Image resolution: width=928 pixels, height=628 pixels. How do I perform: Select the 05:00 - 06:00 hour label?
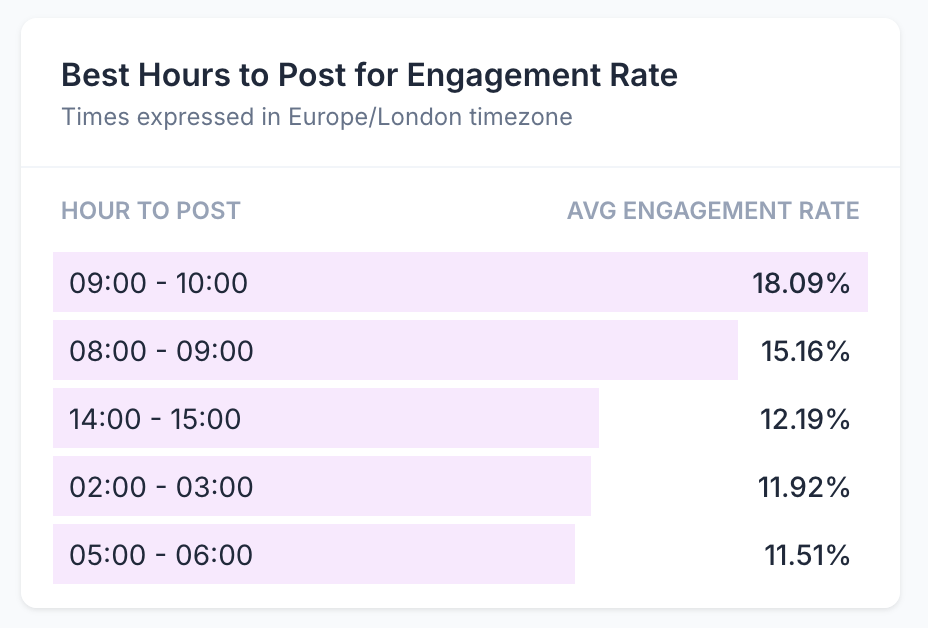(x=161, y=554)
